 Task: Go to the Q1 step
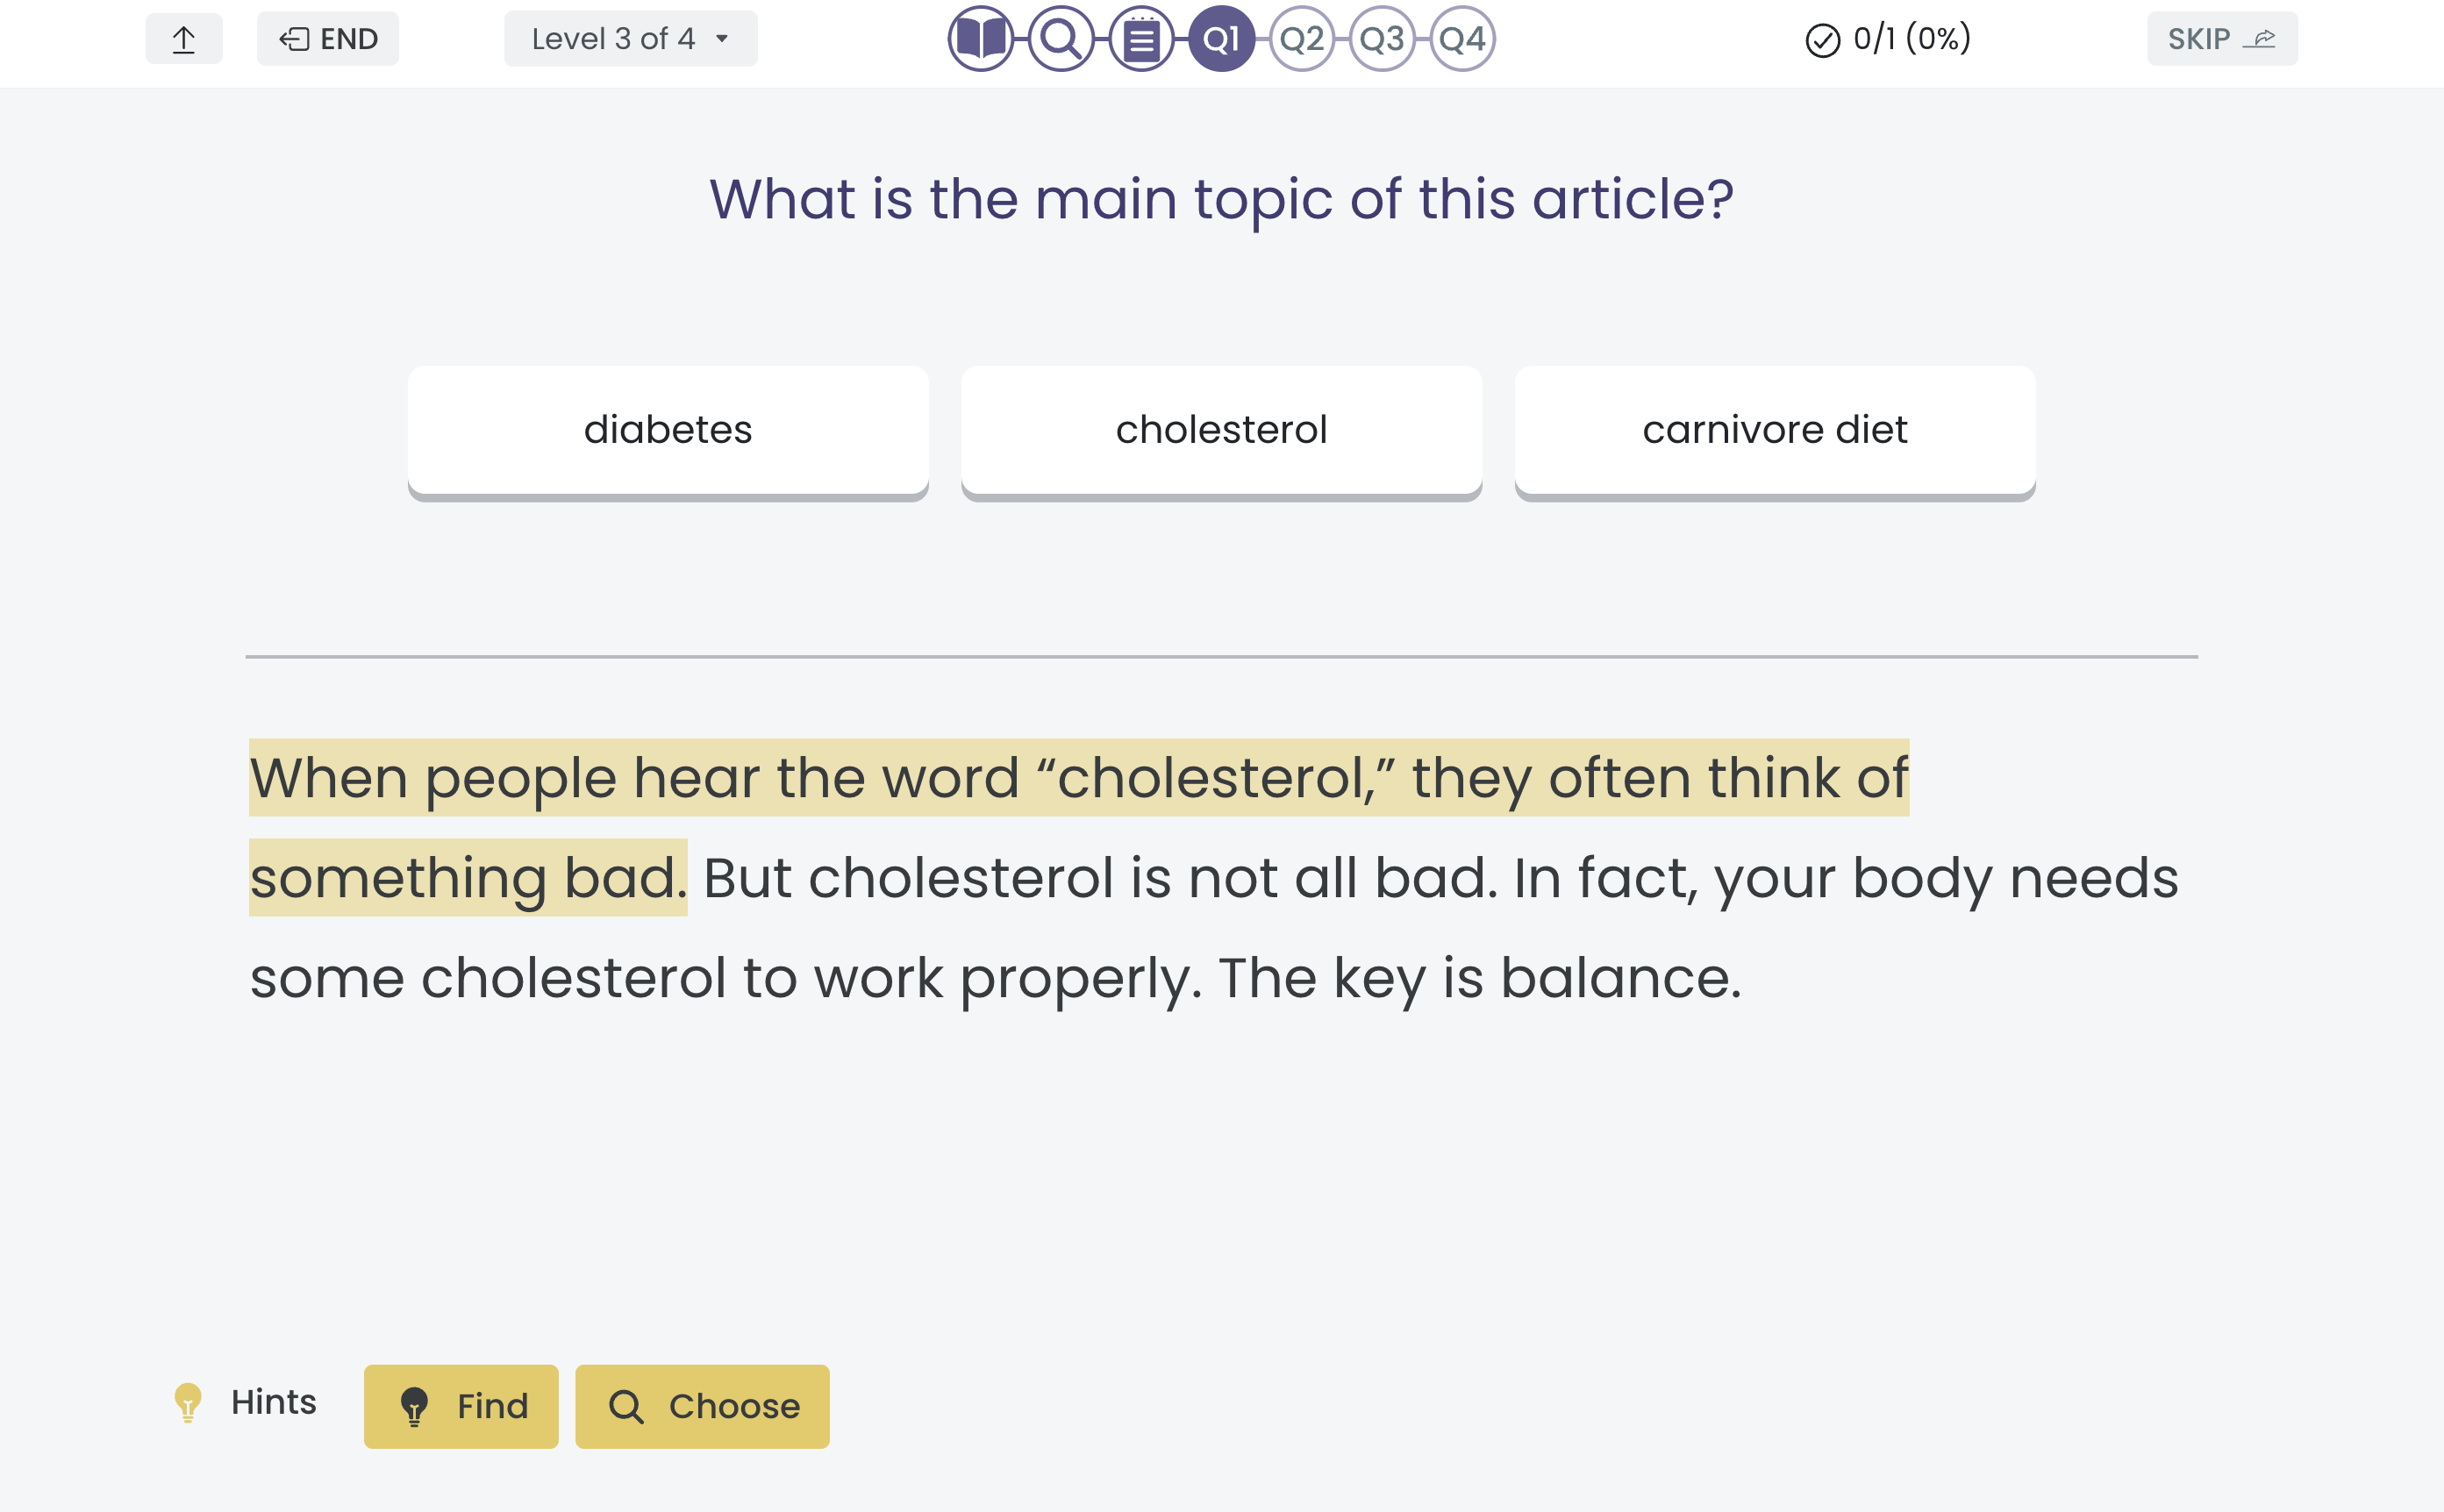(1221, 39)
